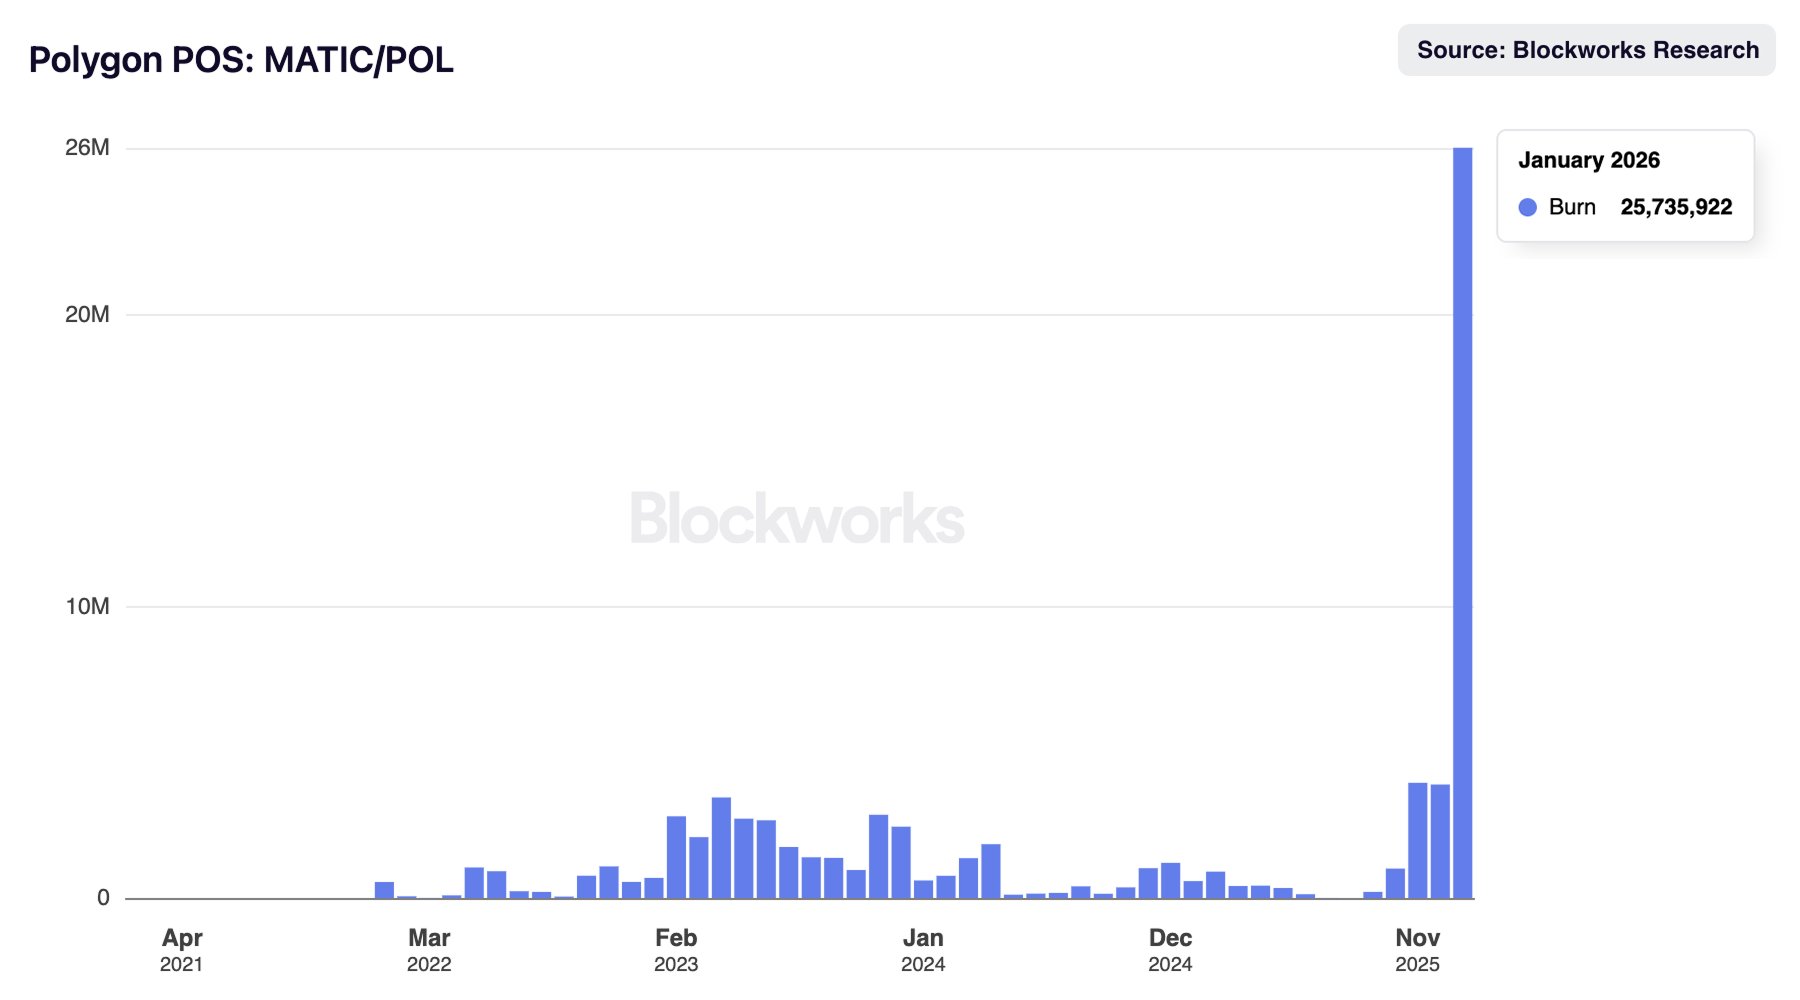This screenshot has height=1000, width=1800.
Task: Click the January 2026 tooltip heading
Action: click(1589, 160)
